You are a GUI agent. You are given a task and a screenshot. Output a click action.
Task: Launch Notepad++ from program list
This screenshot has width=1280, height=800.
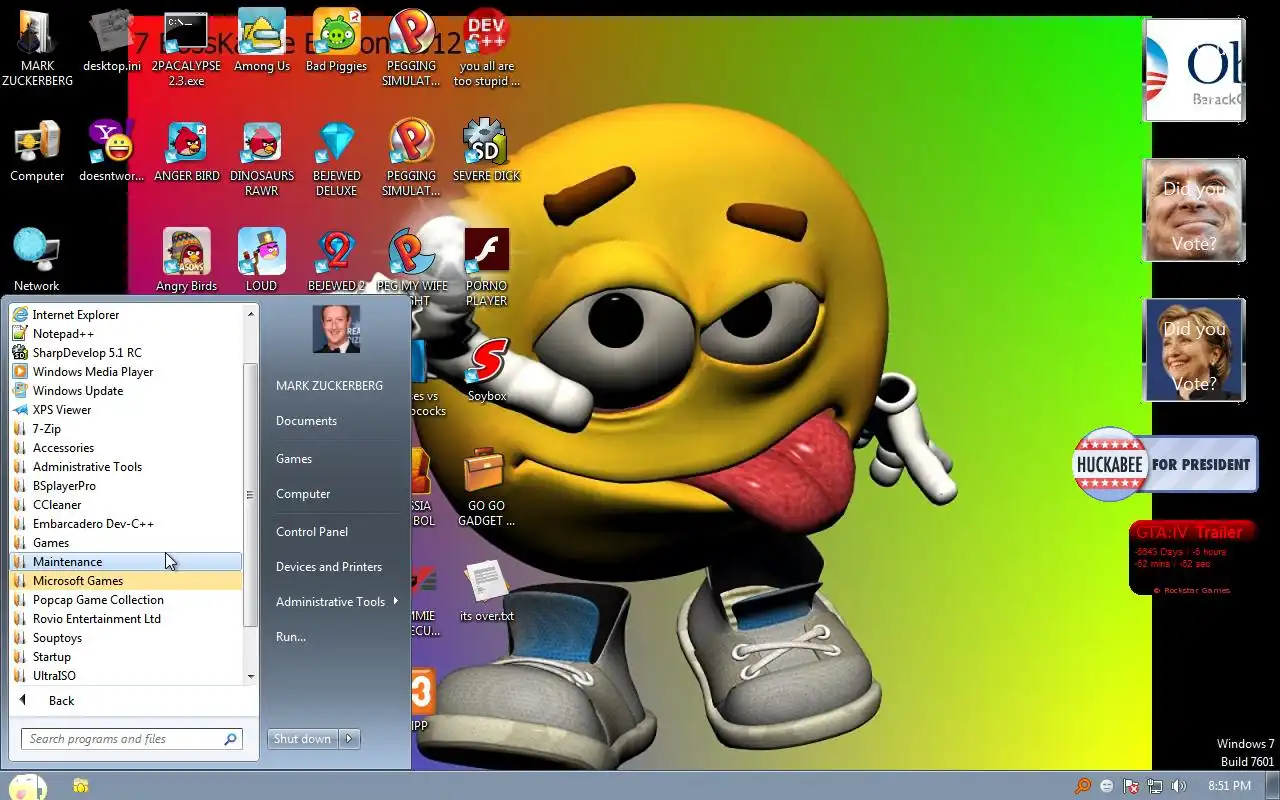tap(126, 333)
